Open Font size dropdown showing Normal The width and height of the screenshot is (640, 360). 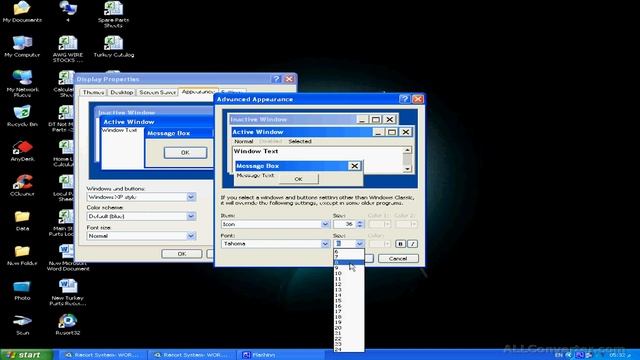191,236
